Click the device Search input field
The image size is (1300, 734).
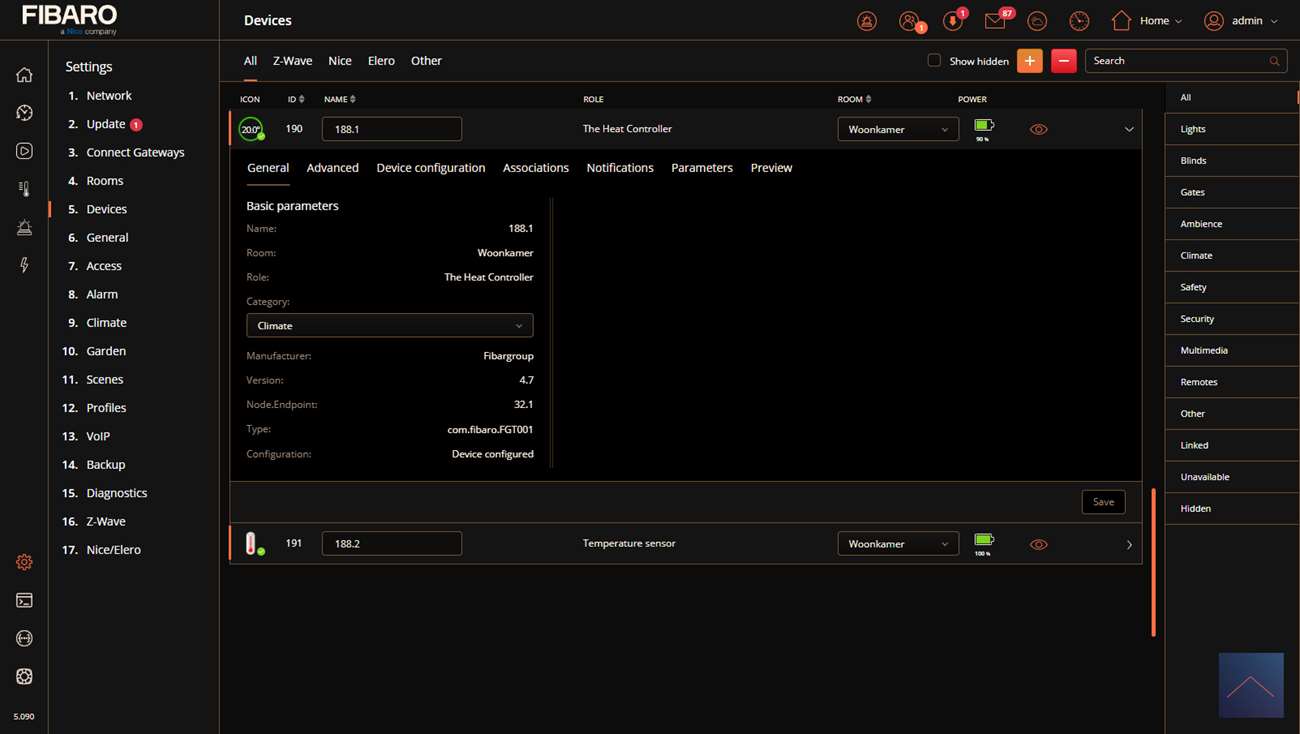pyautogui.click(x=1178, y=61)
